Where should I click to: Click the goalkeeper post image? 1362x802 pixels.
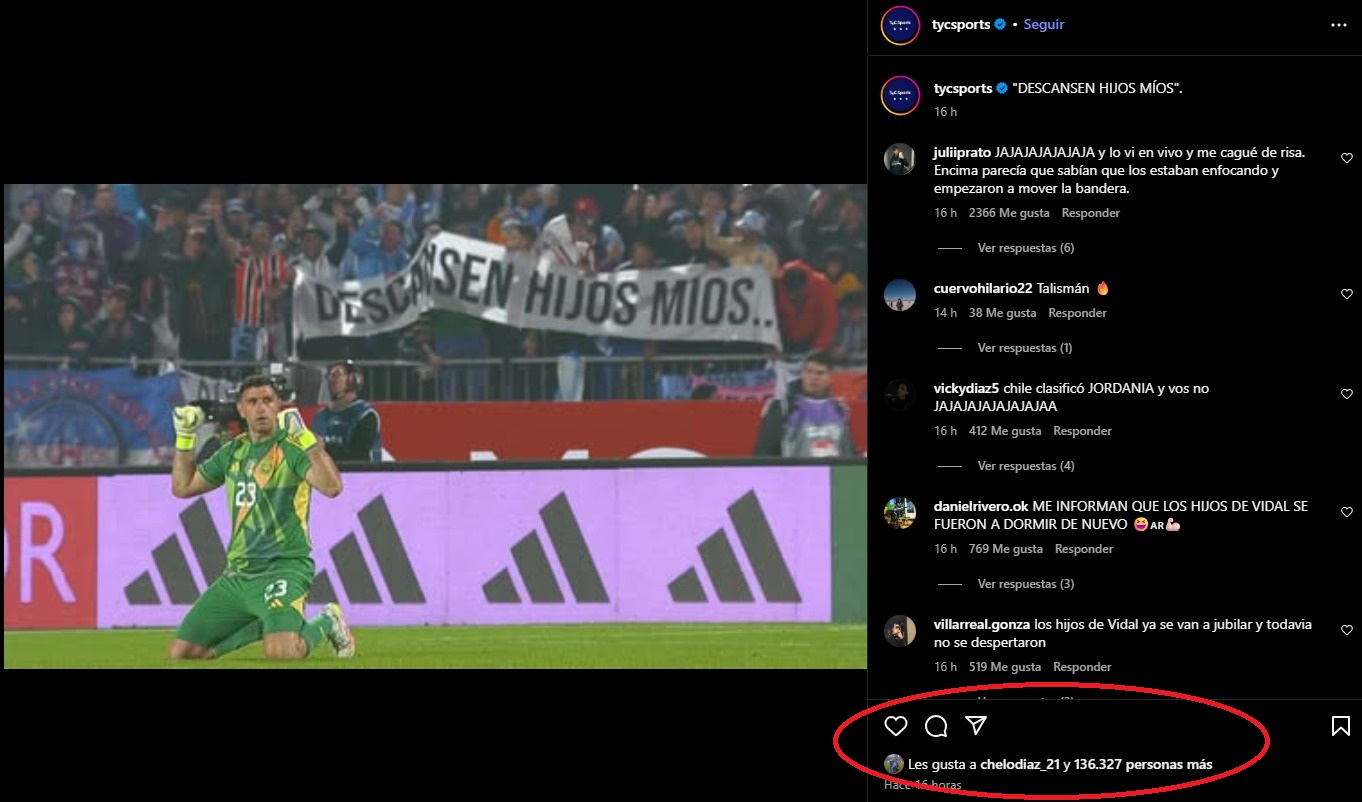[x=435, y=426]
